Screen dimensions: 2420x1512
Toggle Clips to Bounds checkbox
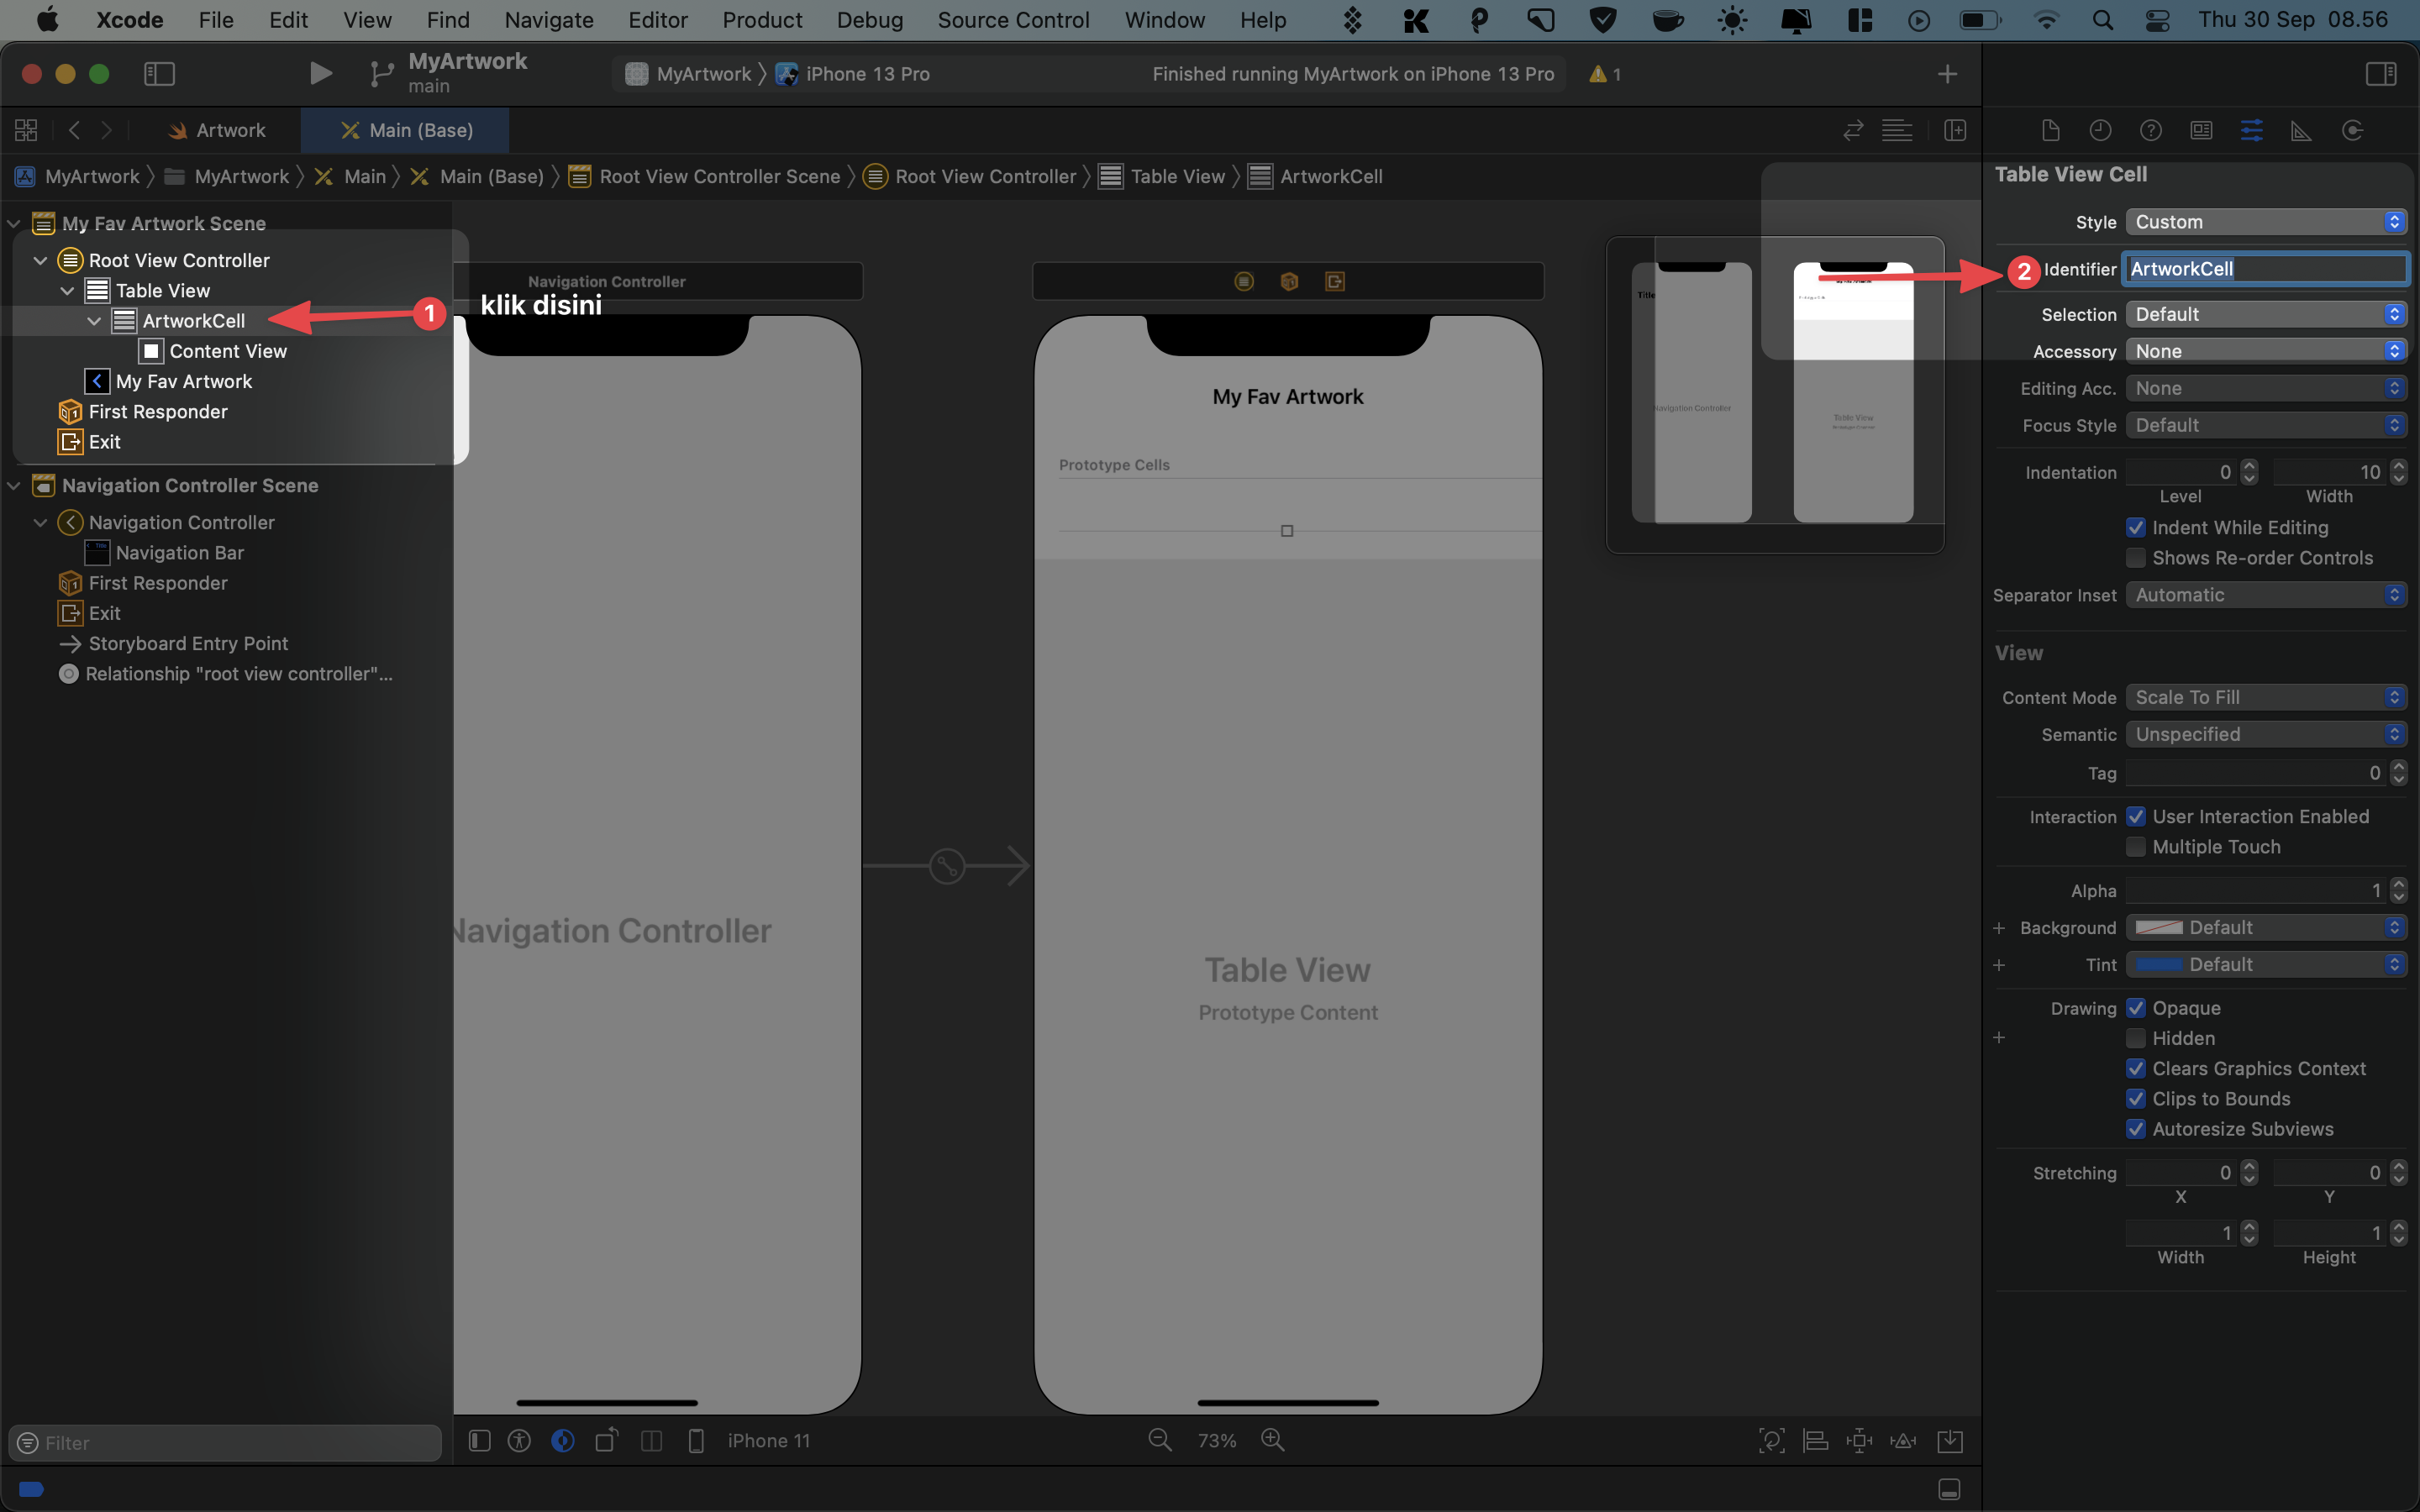coord(2135,1098)
